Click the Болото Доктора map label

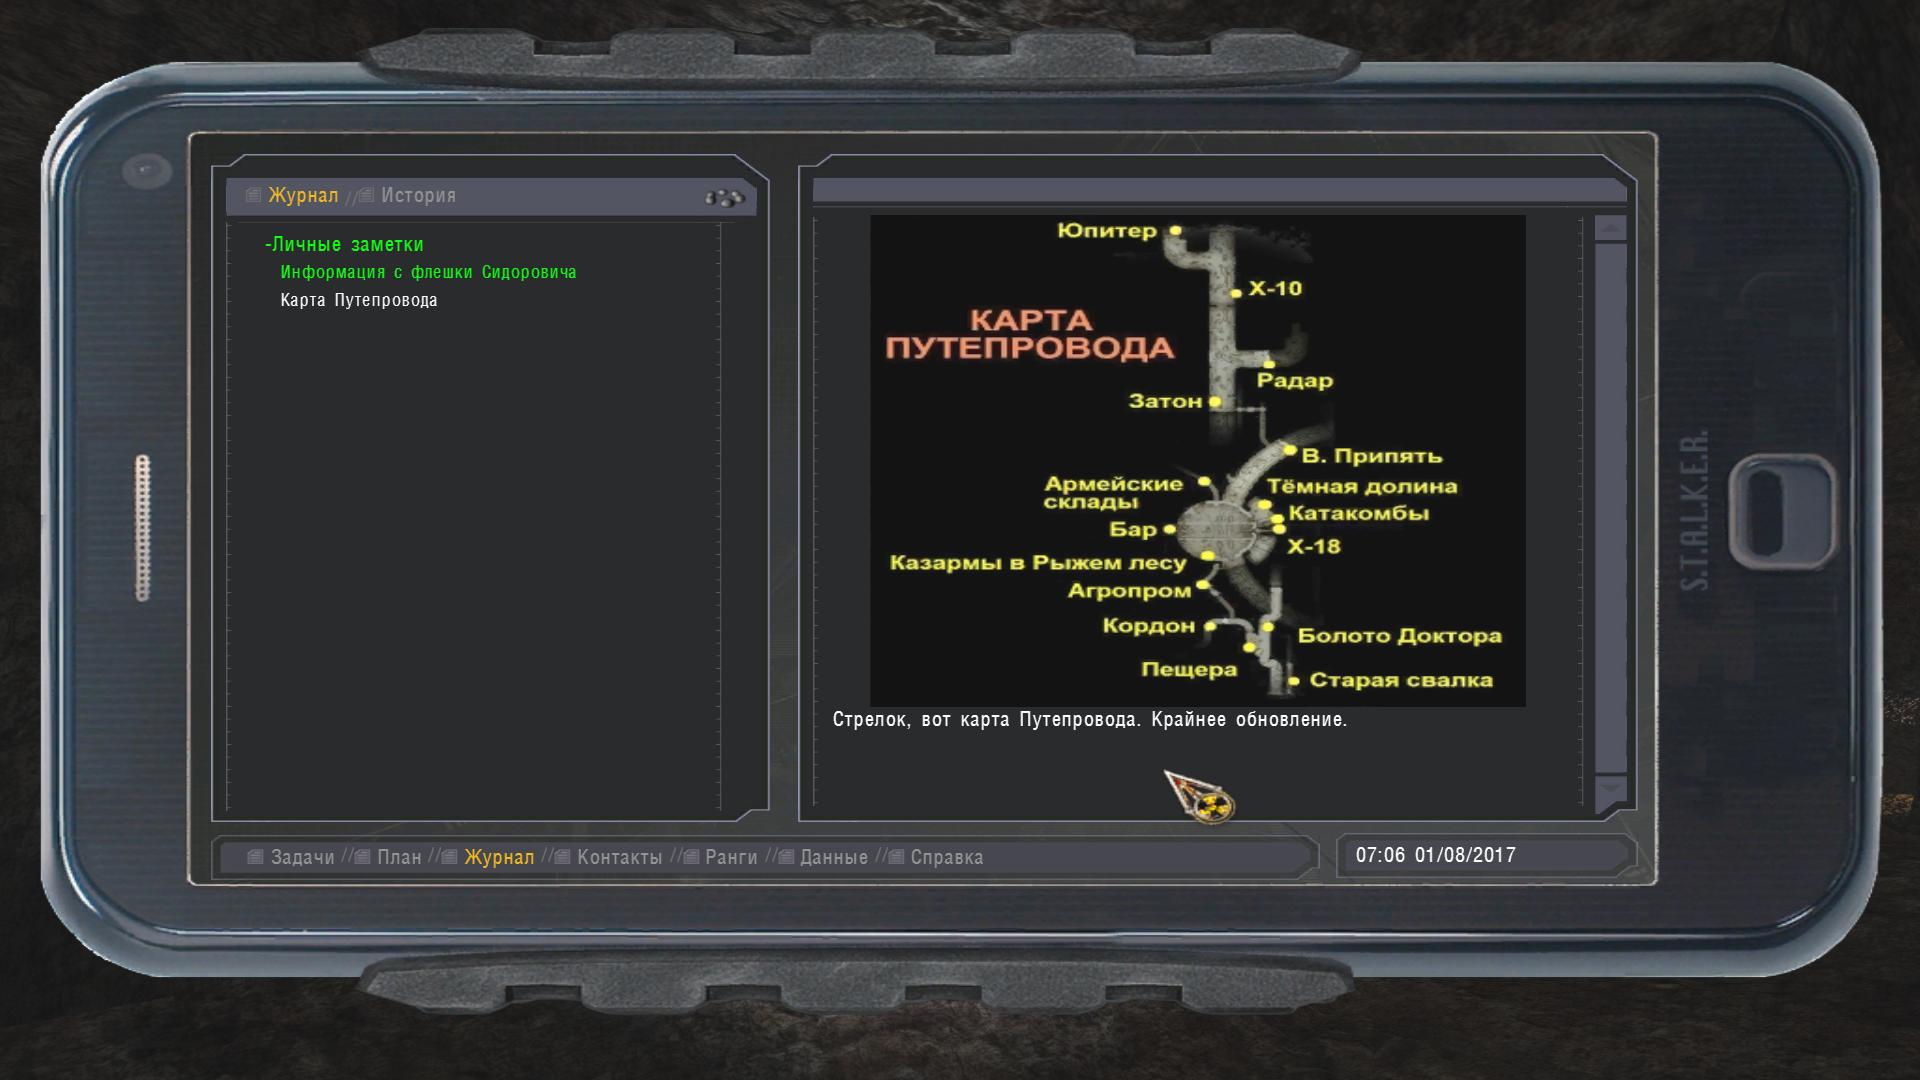click(1399, 636)
